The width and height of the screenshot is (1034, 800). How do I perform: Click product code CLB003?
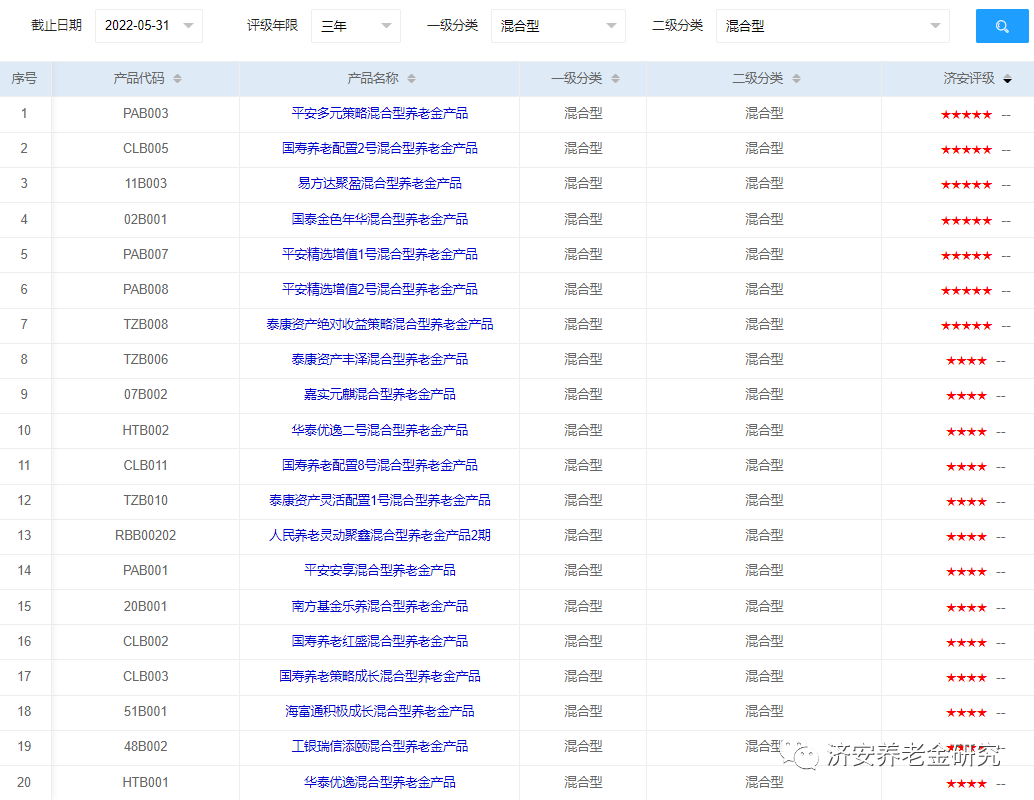[146, 676]
